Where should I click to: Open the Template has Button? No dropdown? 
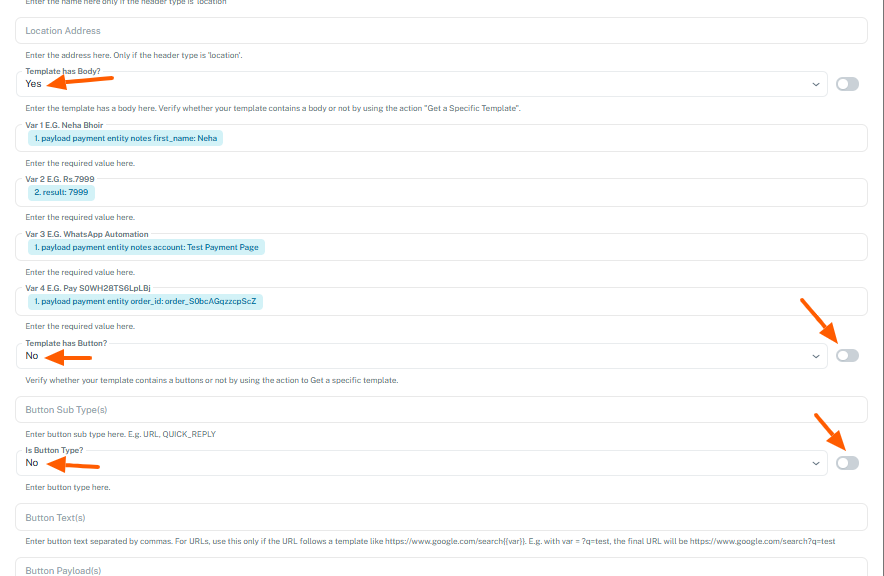(420, 356)
